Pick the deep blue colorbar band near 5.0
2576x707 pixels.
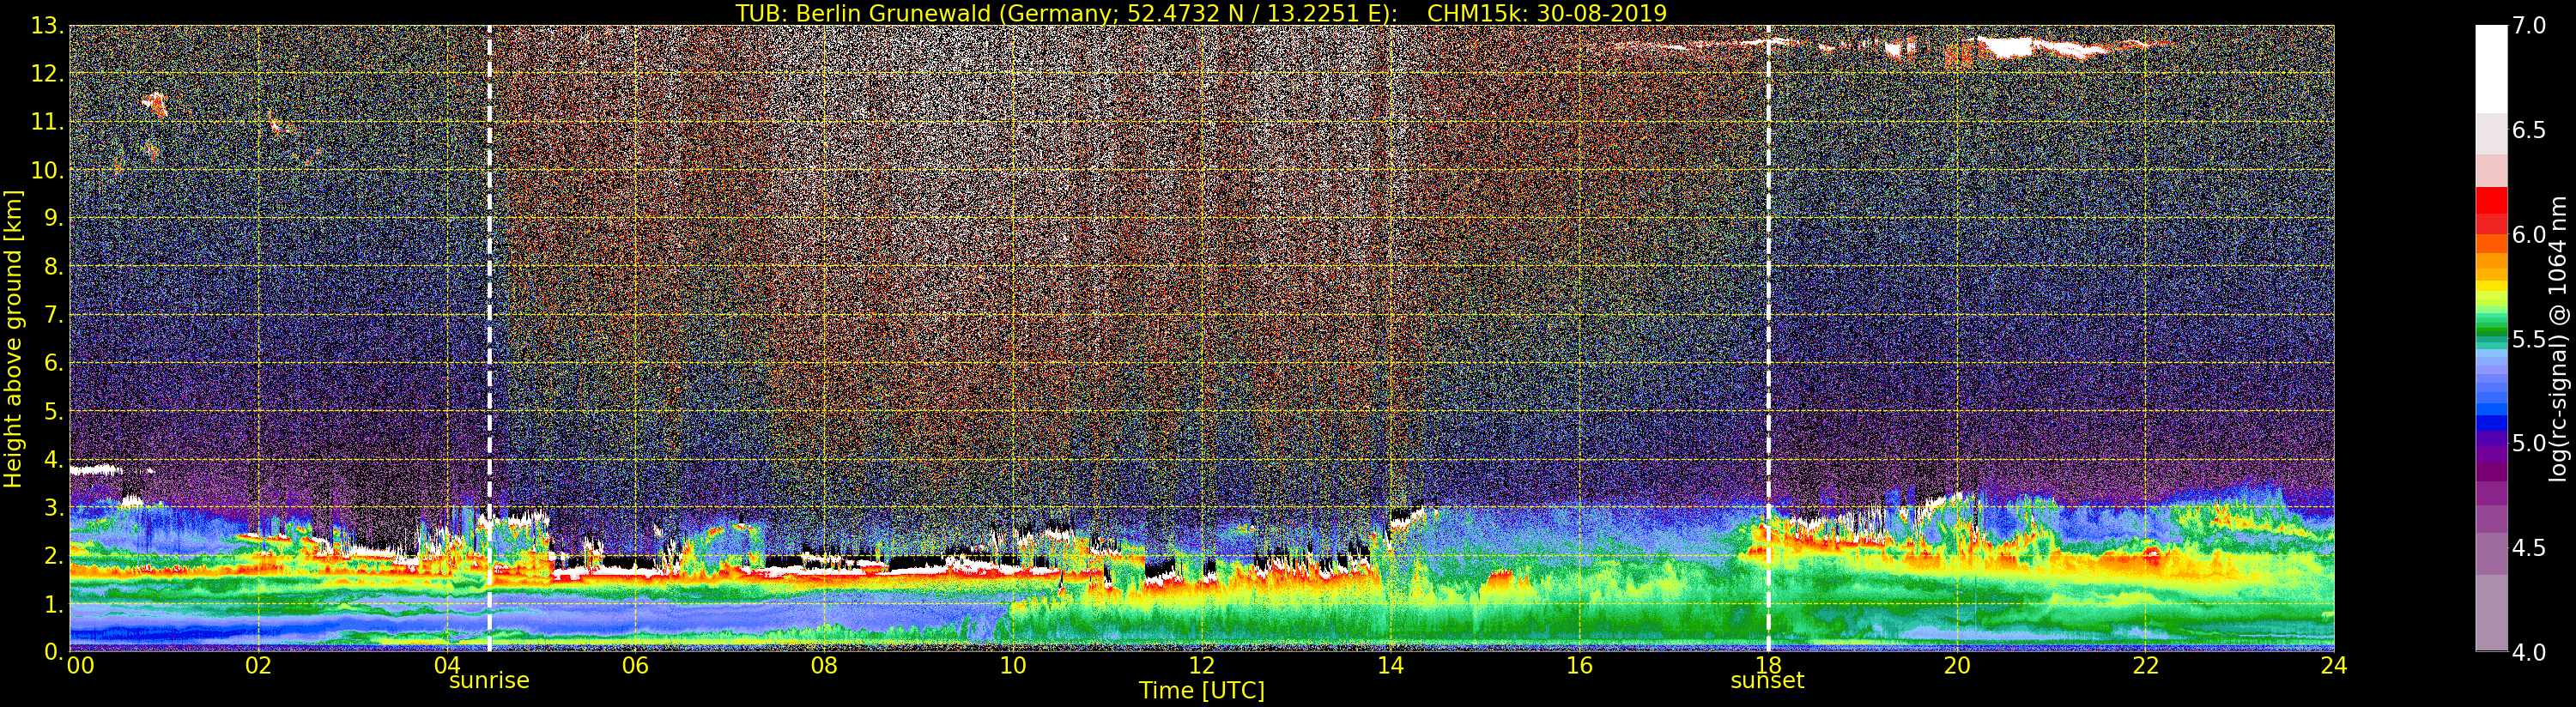click(x=2491, y=423)
